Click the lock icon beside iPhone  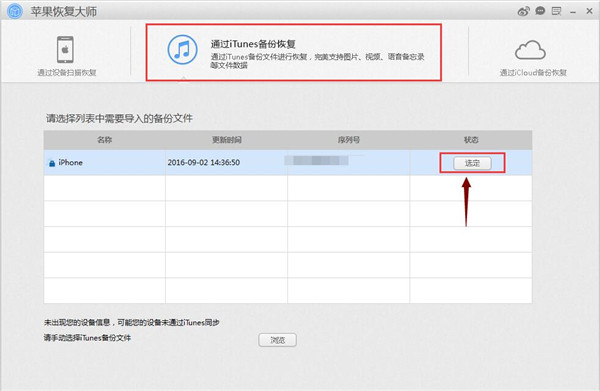[52, 163]
